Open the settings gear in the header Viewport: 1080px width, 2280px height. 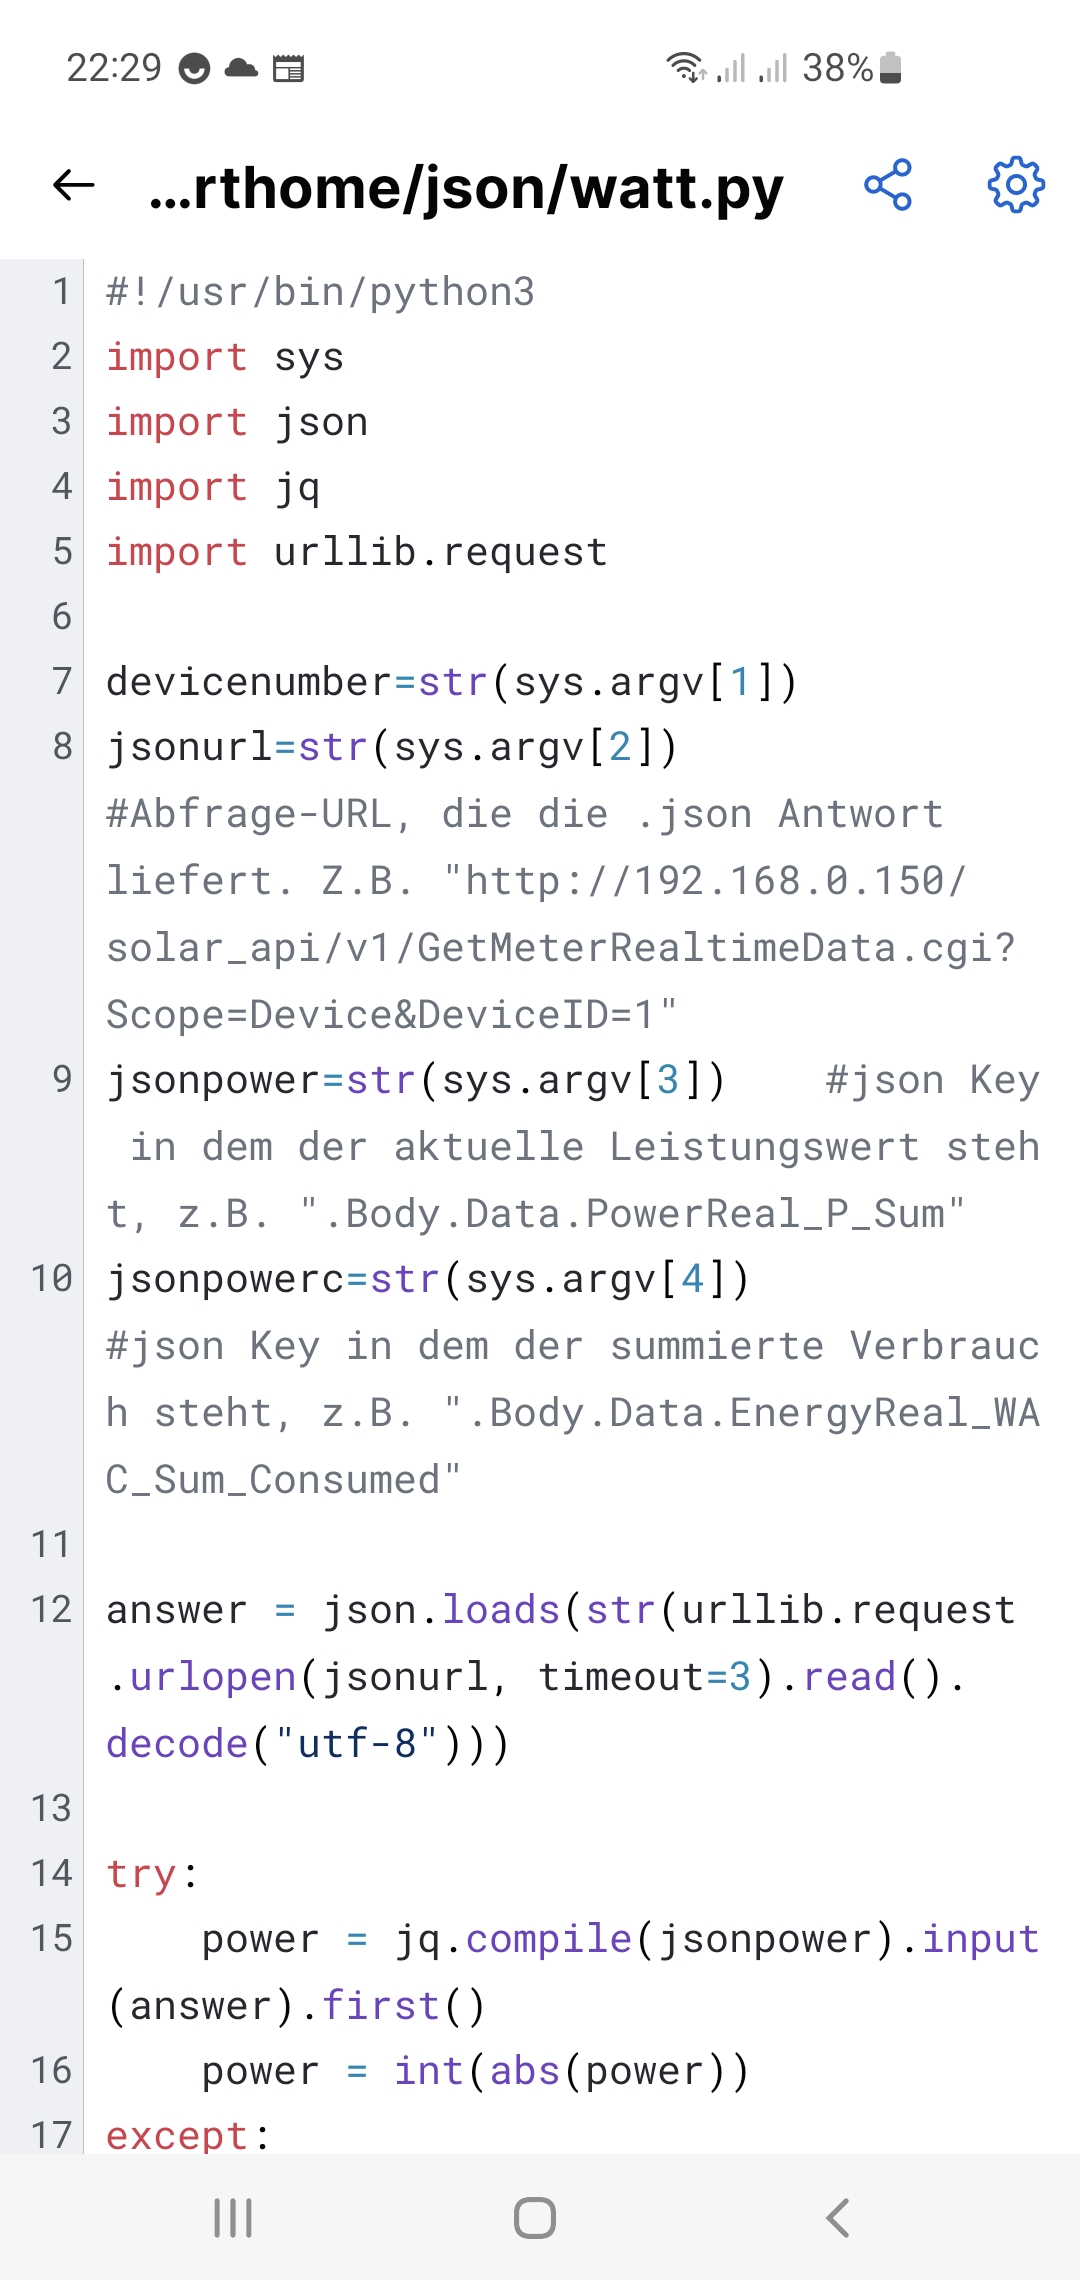click(1016, 185)
